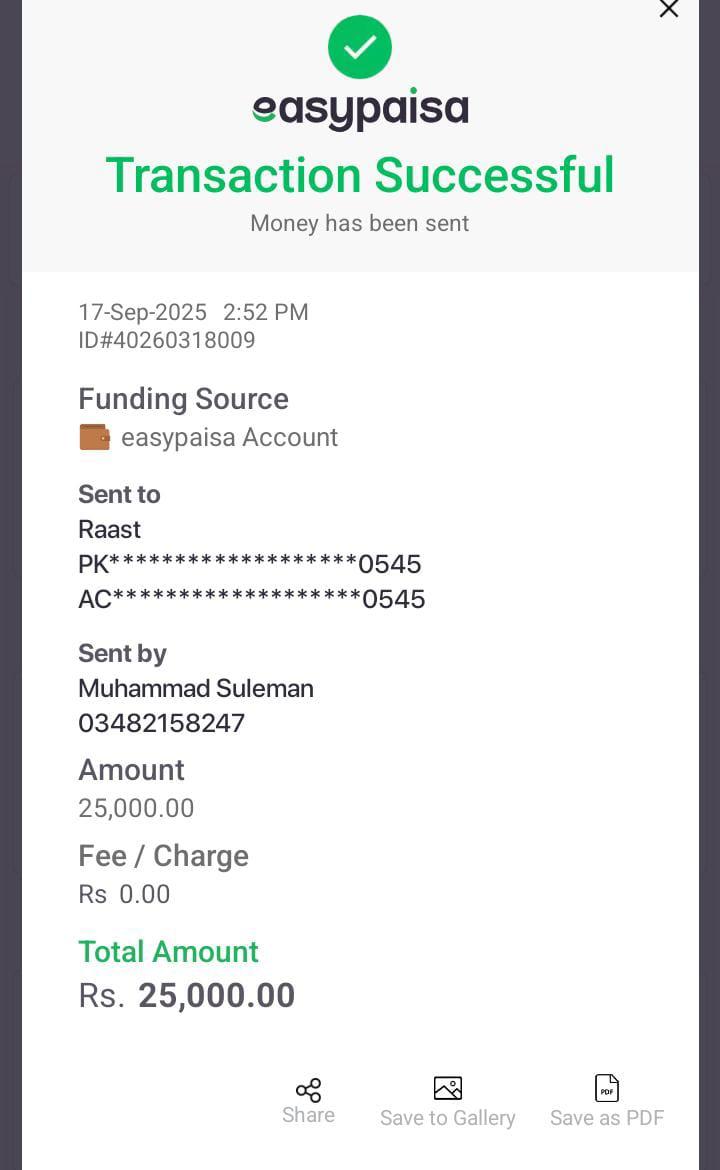
Task: Click the green success checkmark icon
Action: [360, 47]
